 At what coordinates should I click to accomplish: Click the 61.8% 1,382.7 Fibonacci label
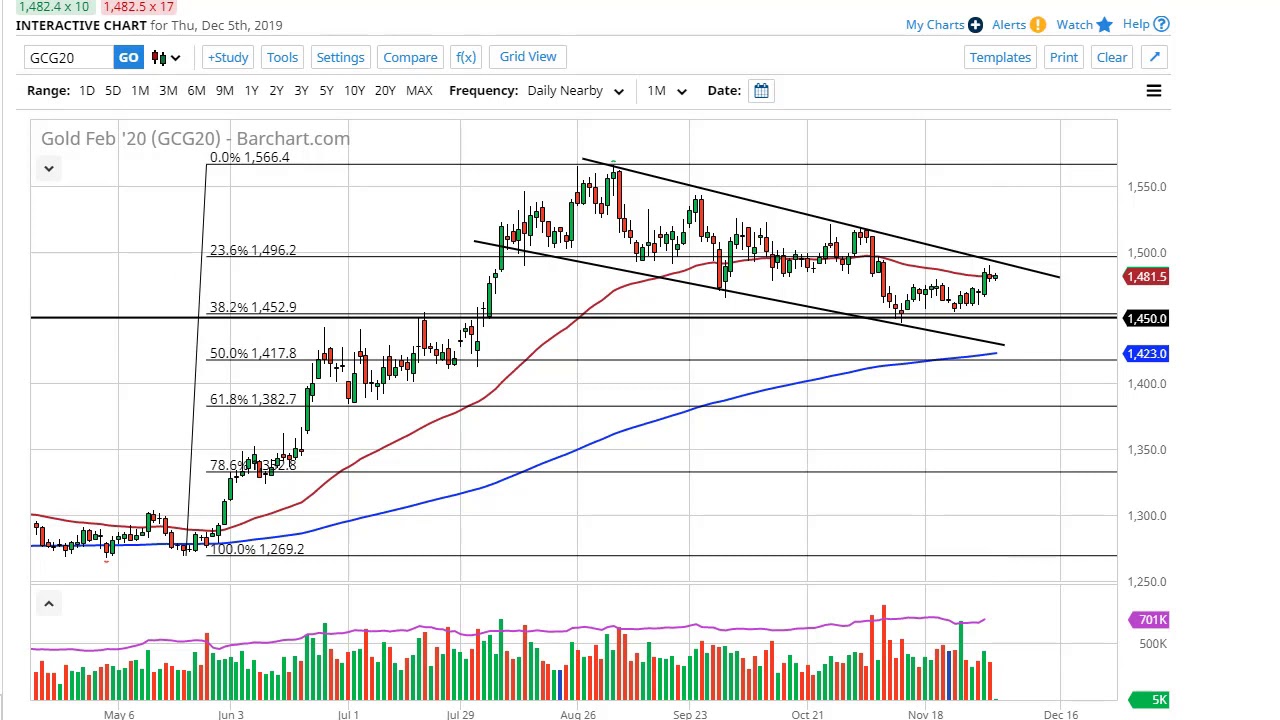[x=252, y=400]
